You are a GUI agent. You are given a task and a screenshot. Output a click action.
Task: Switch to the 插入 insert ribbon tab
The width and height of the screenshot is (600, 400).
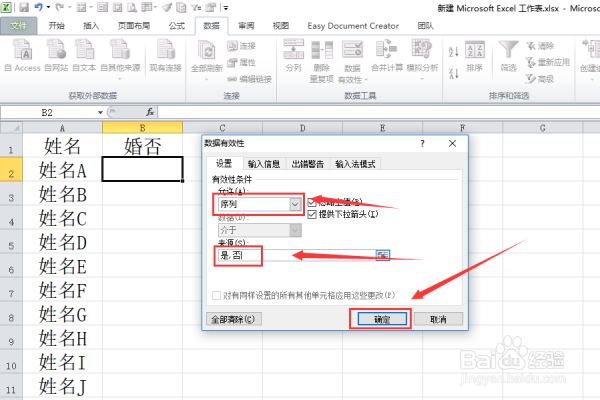point(91,26)
